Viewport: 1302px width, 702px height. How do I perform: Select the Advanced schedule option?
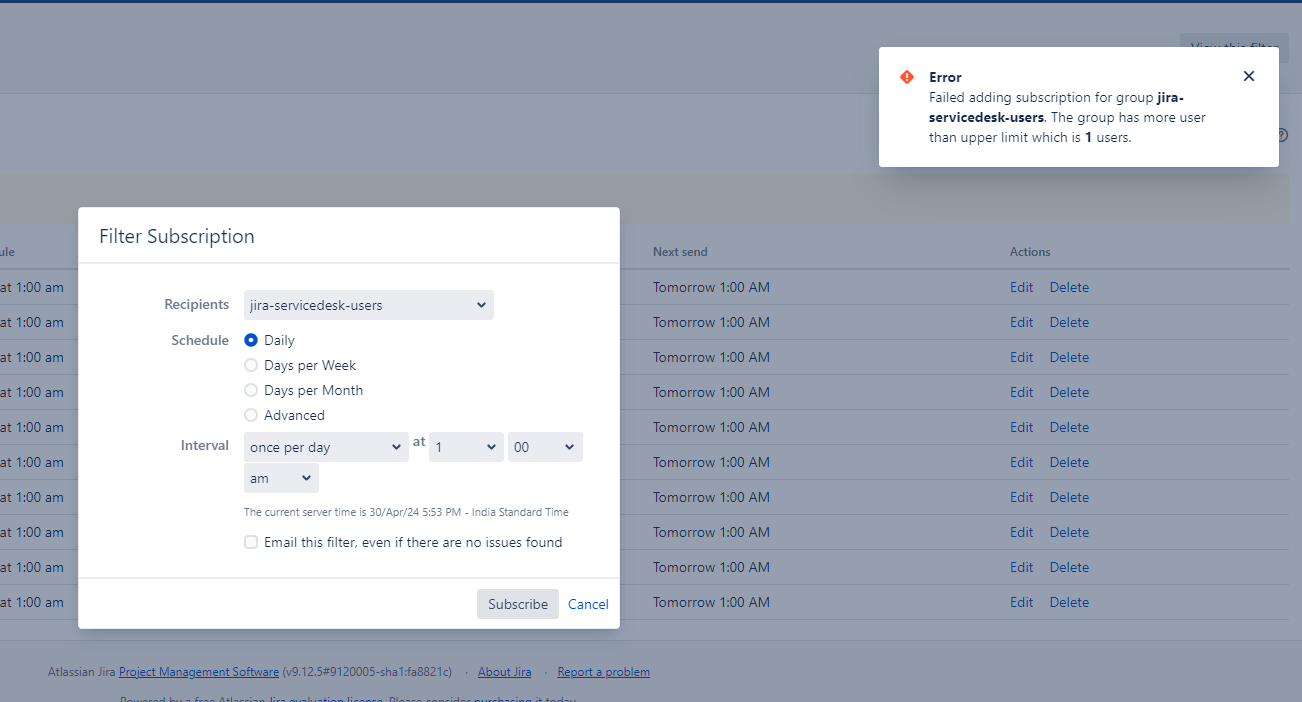point(251,415)
